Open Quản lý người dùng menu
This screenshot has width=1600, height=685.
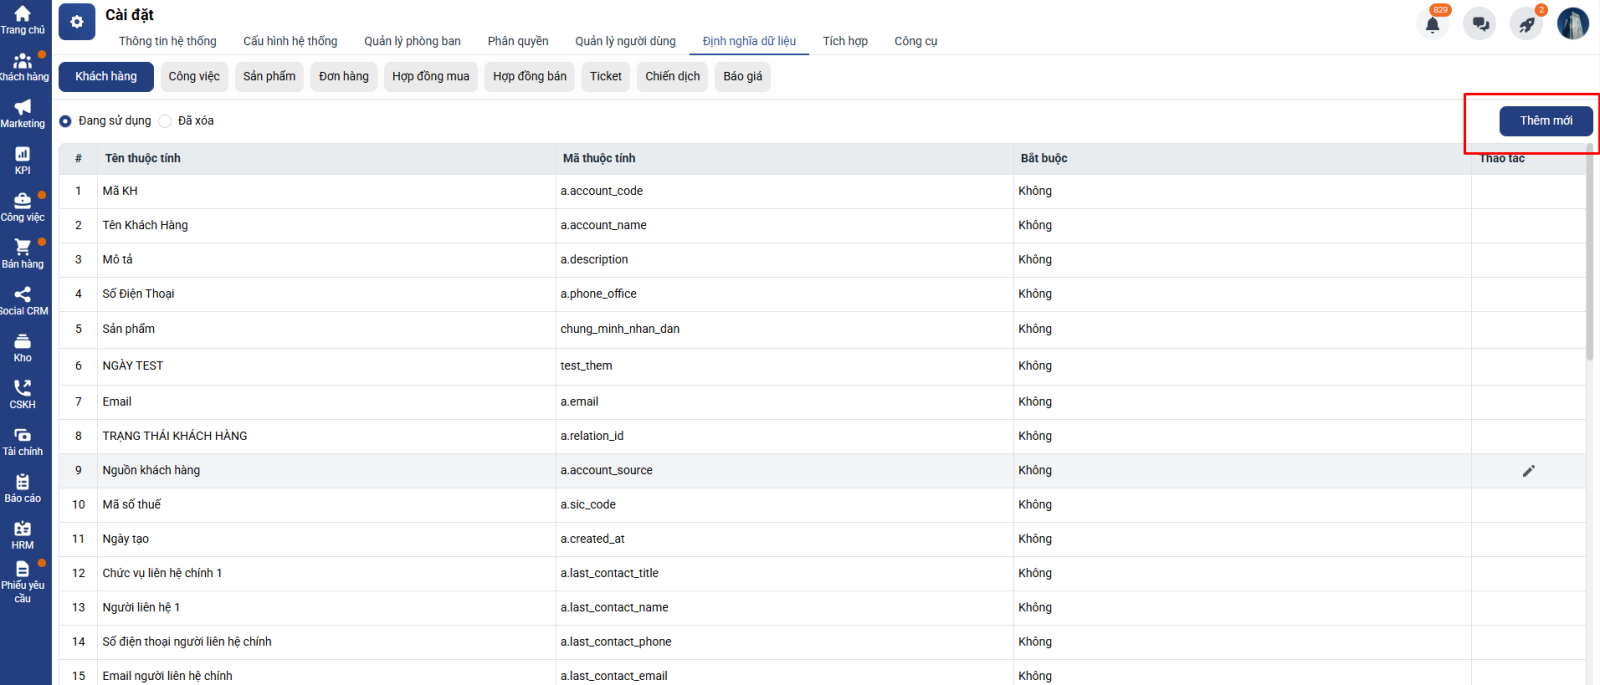625,41
